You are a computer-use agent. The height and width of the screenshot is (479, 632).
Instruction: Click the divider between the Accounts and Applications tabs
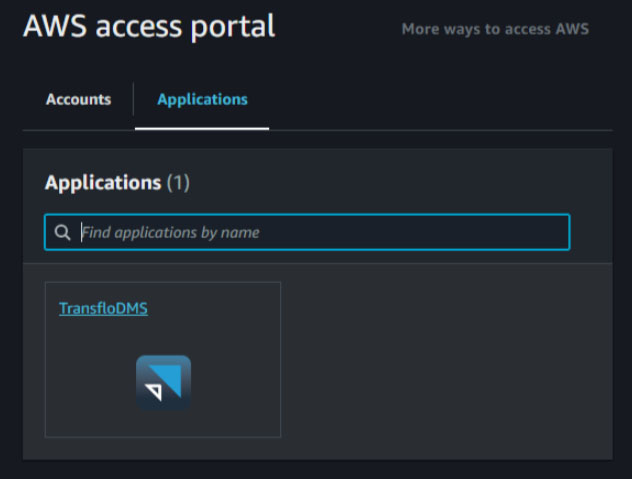click(x=133, y=99)
